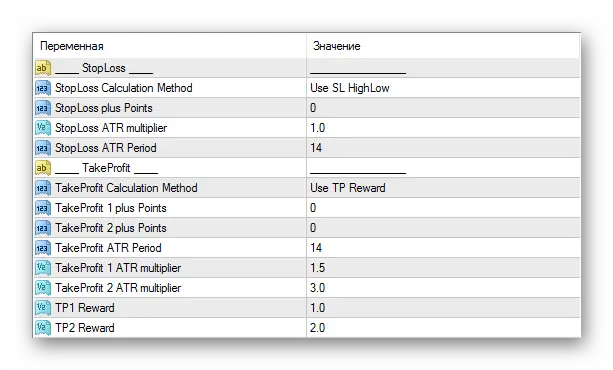The height and width of the screenshot is (370, 613).
Task: Click the string icon beside StopLoss header
Action: 43,68
